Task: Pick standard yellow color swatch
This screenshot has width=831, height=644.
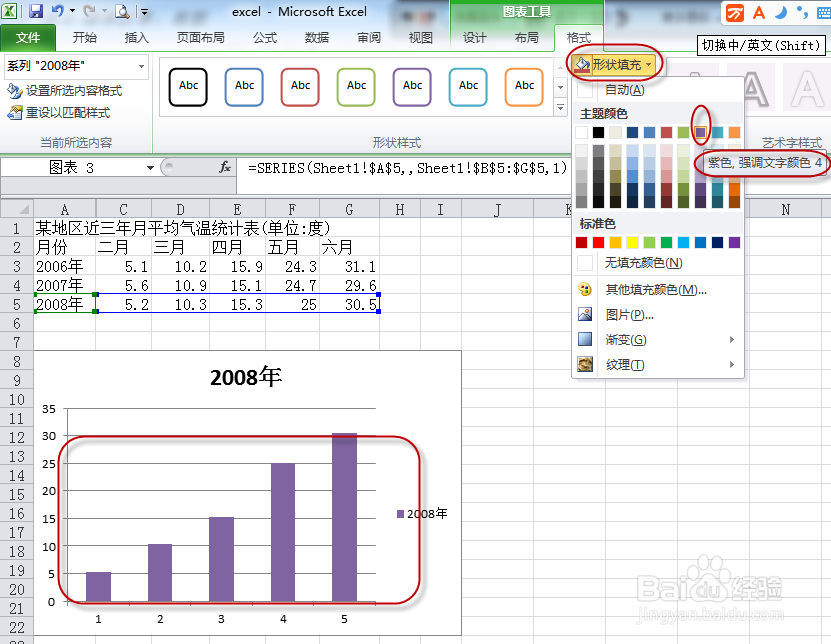Action: pos(632,242)
